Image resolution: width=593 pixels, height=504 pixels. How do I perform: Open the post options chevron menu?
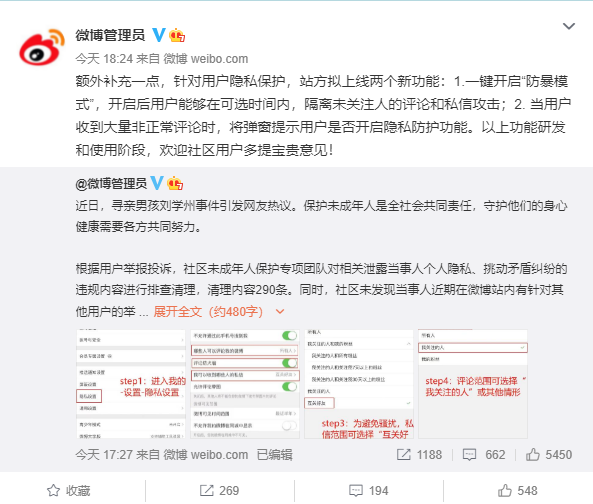point(569,26)
